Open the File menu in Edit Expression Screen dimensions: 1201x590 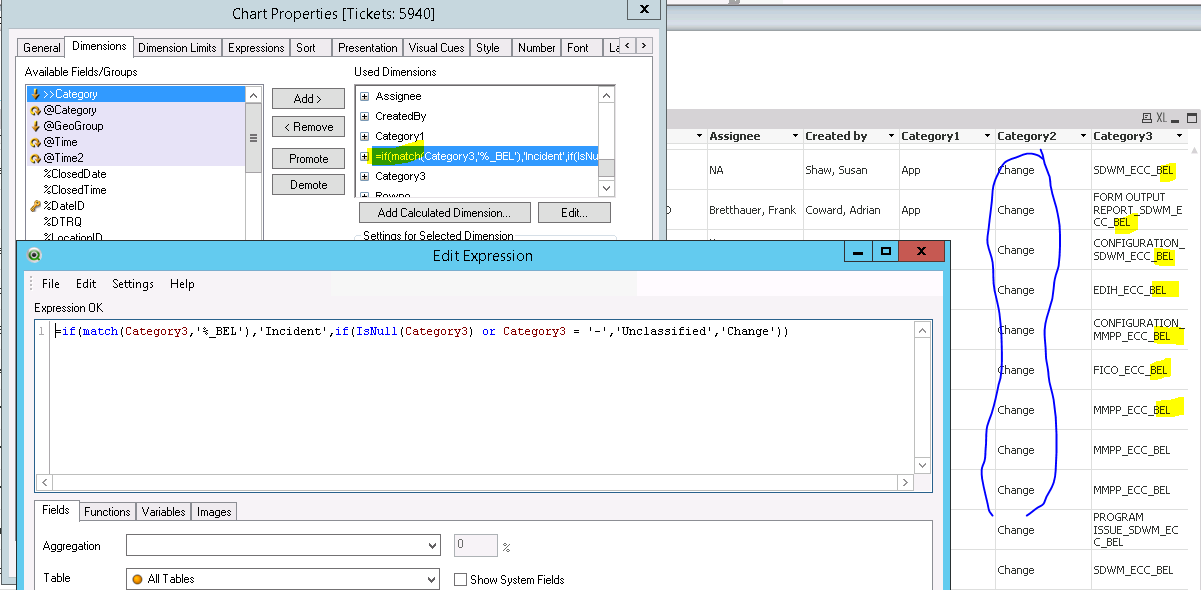click(51, 284)
